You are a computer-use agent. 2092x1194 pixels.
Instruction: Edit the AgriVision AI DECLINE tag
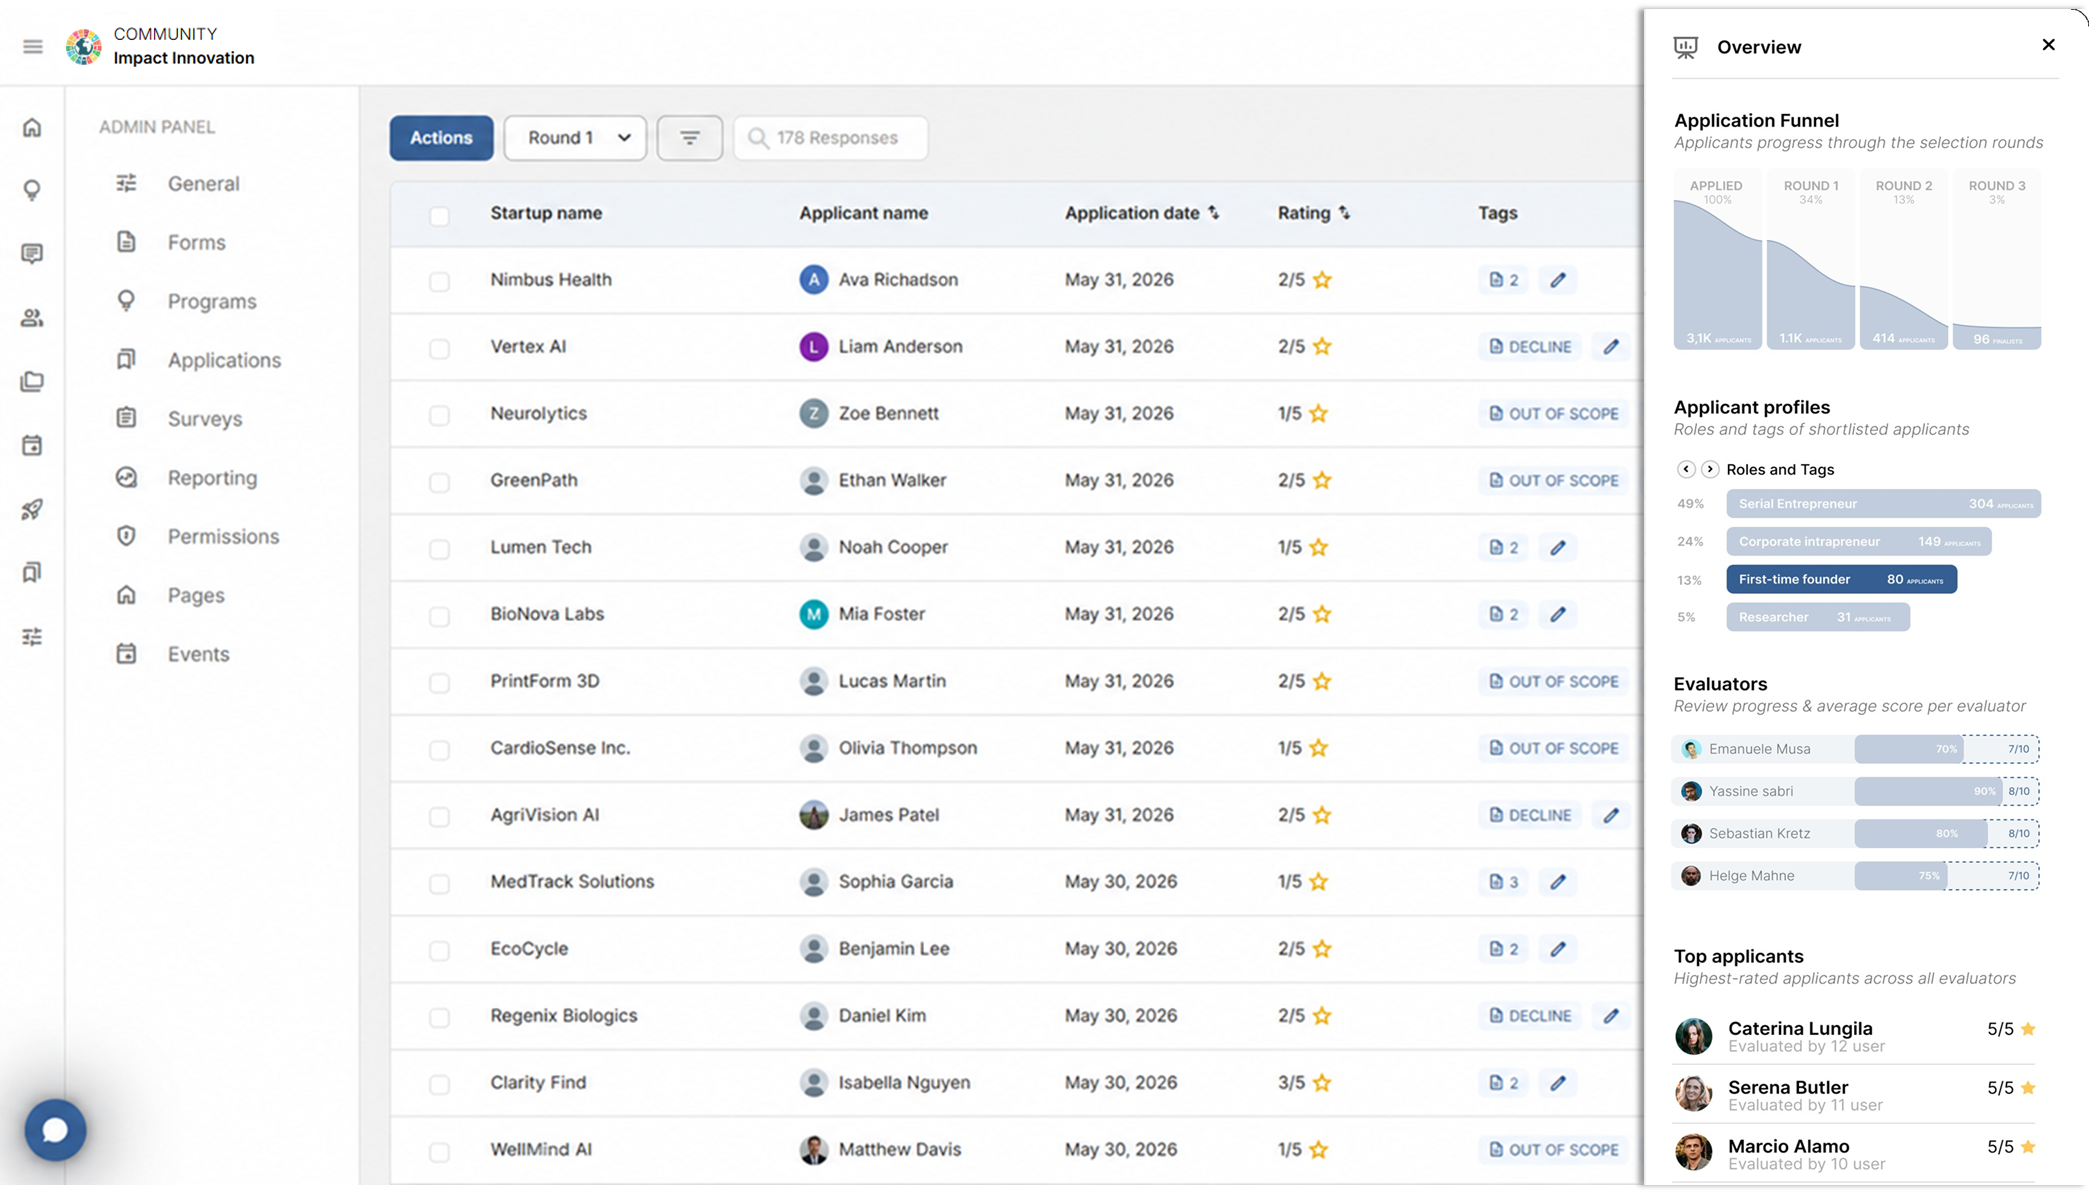pos(1610,816)
